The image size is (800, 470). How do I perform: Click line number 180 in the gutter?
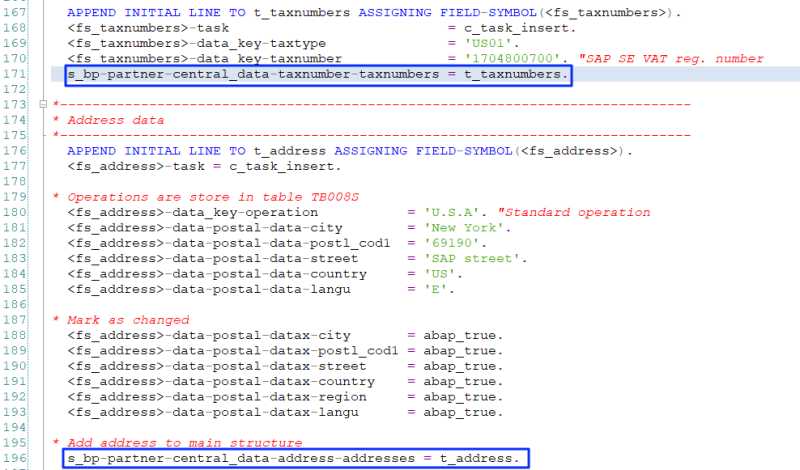(14, 212)
